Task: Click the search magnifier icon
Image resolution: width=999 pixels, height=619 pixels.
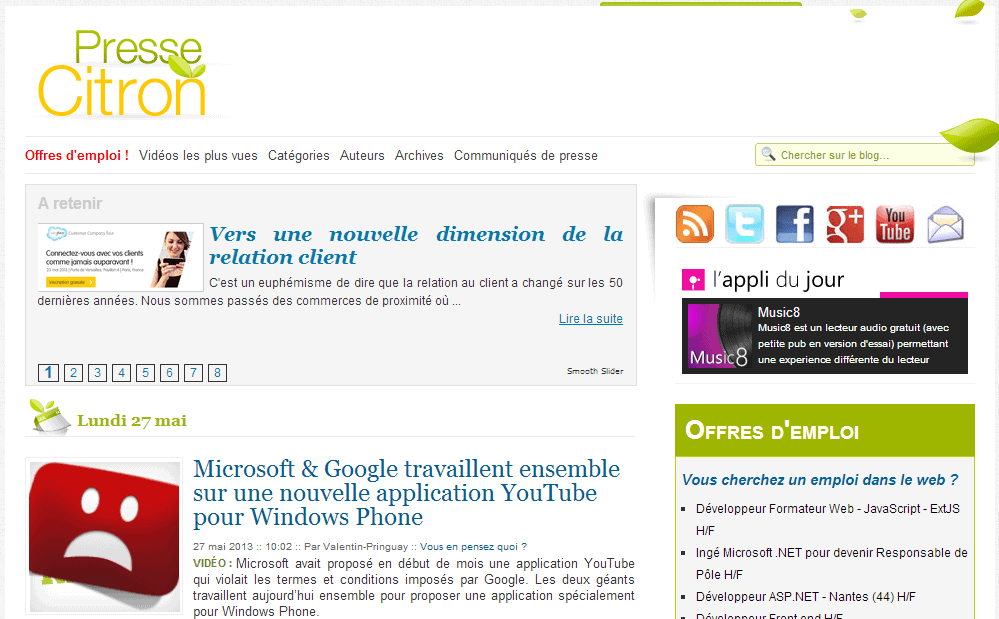Action: pos(768,154)
